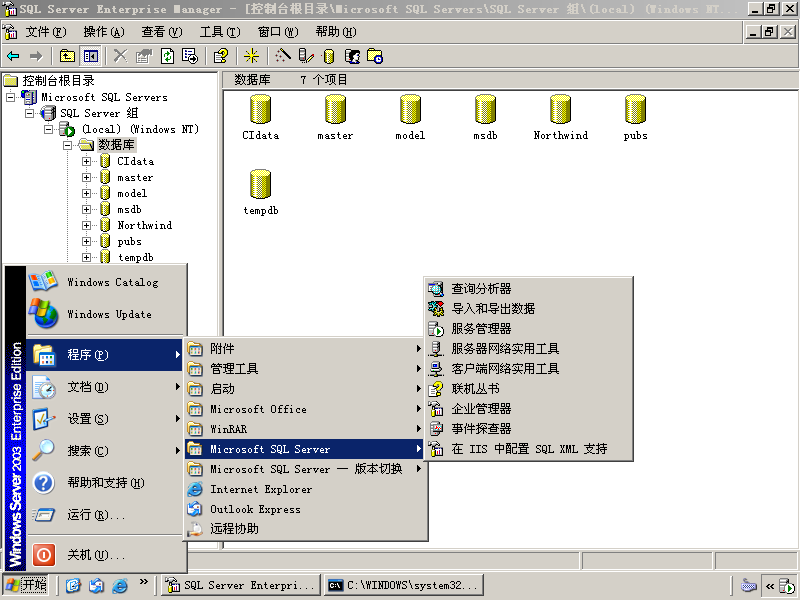800x600 pixels.
Task: Open the Microsoft Office programs folder
Action: (x=305, y=409)
